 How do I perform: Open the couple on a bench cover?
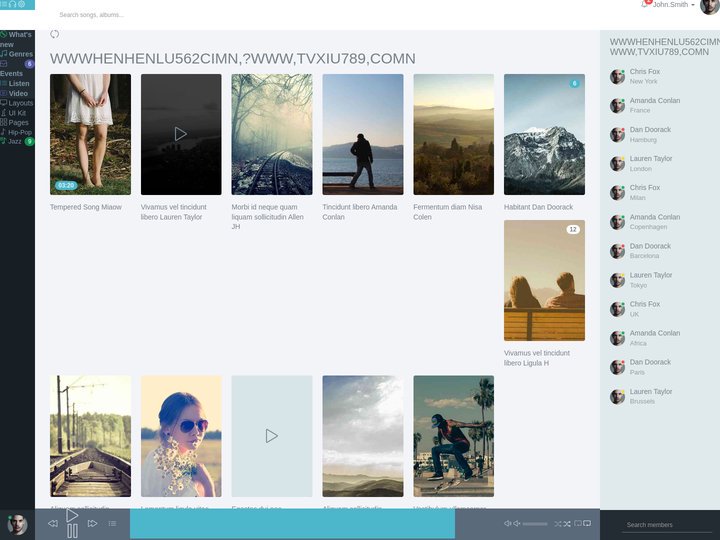[x=544, y=281]
